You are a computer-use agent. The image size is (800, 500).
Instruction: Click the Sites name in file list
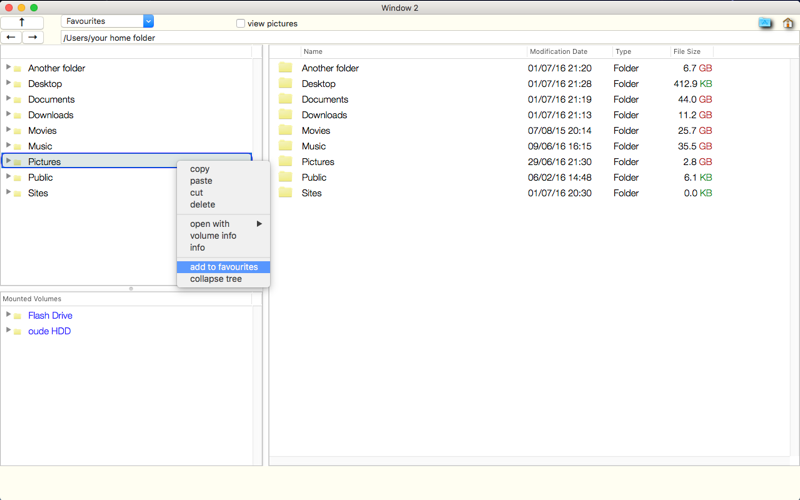pos(311,193)
